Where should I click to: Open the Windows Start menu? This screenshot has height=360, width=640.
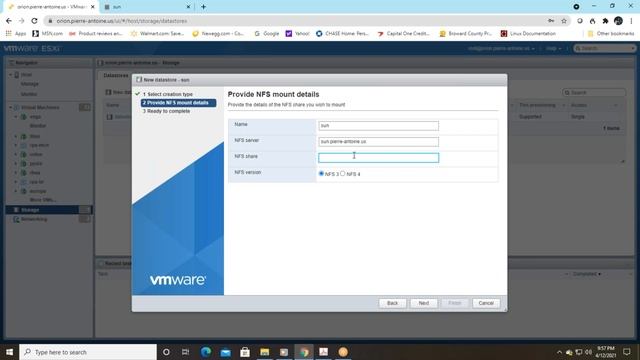(x=9, y=352)
